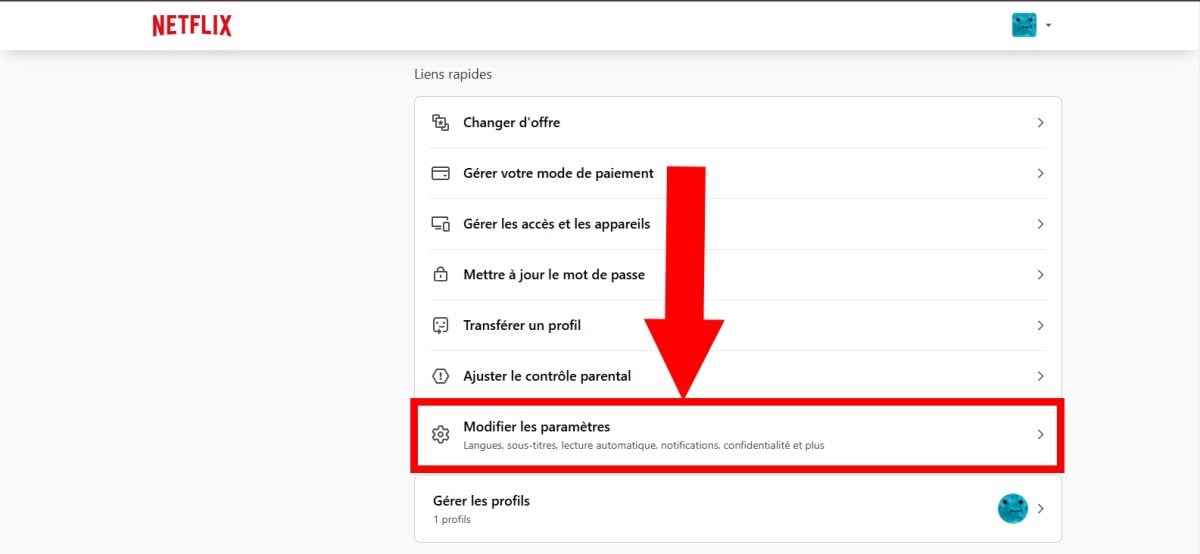Expand the Gérer les profils chevron

pyautogui.click(x=1040, y=508)
